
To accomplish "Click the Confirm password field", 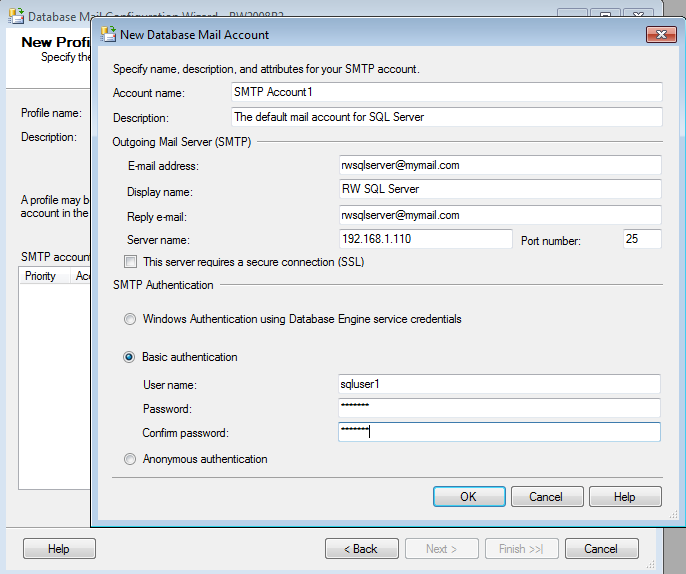I will (500, 432).
